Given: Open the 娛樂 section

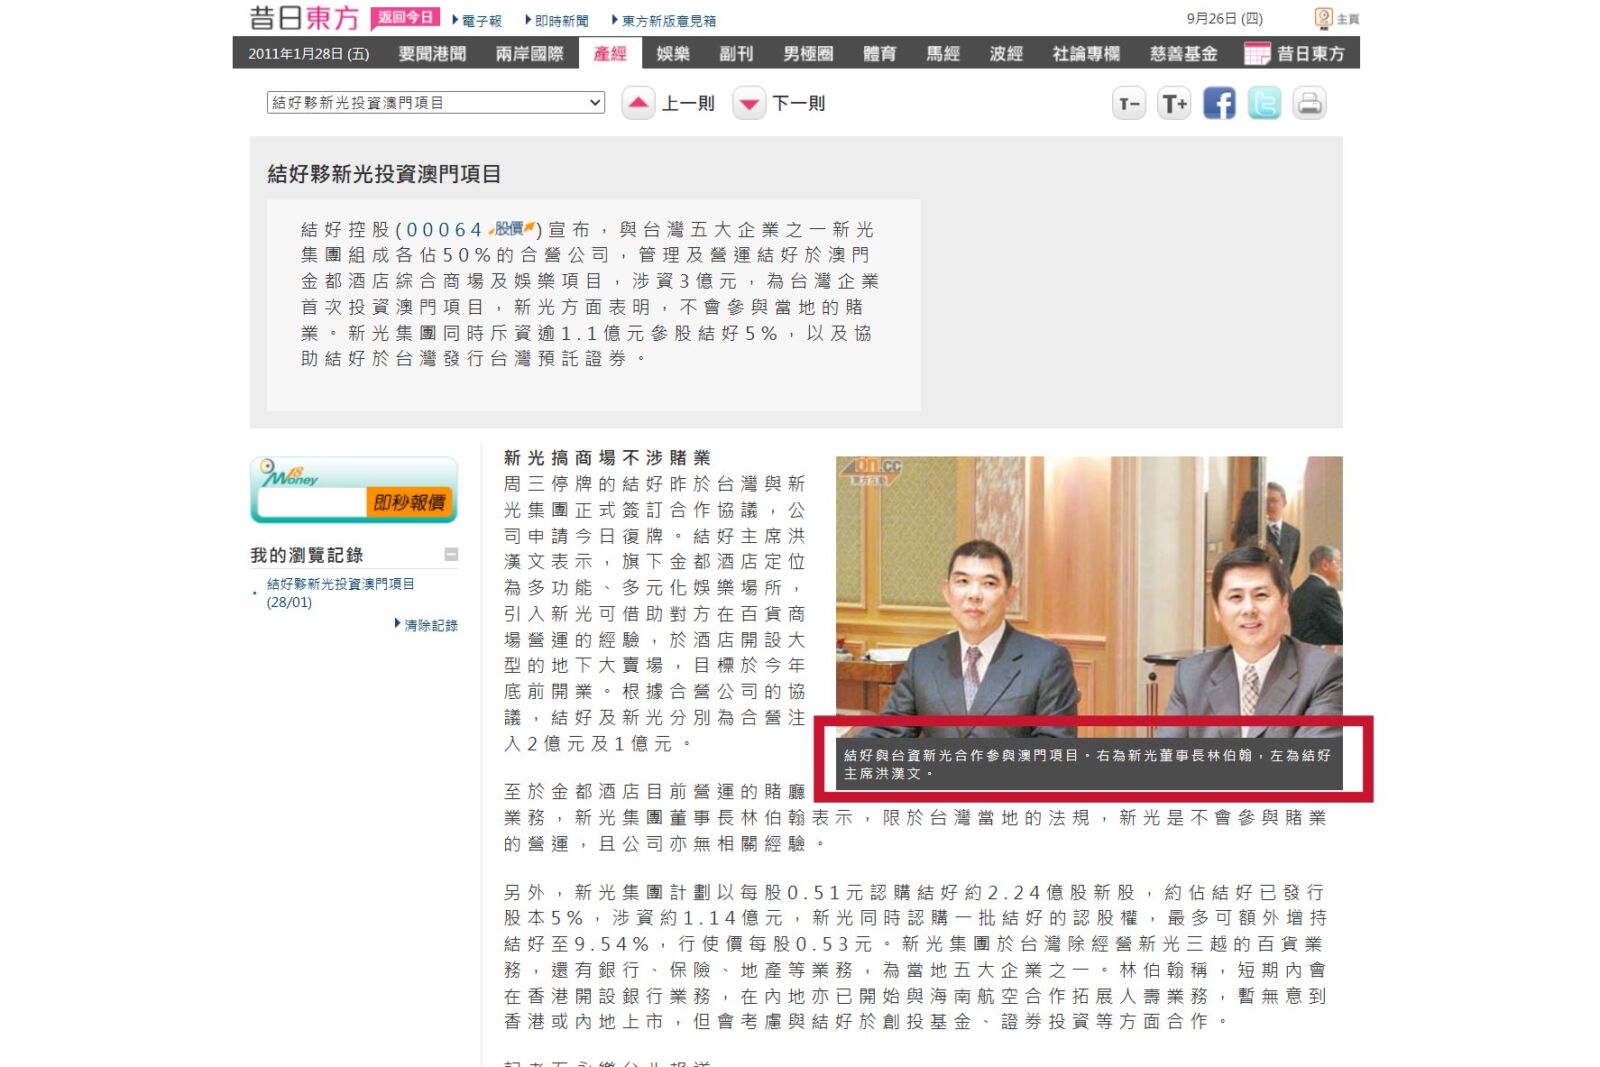Looking at the screenshot, I should [x=673, y=53].
